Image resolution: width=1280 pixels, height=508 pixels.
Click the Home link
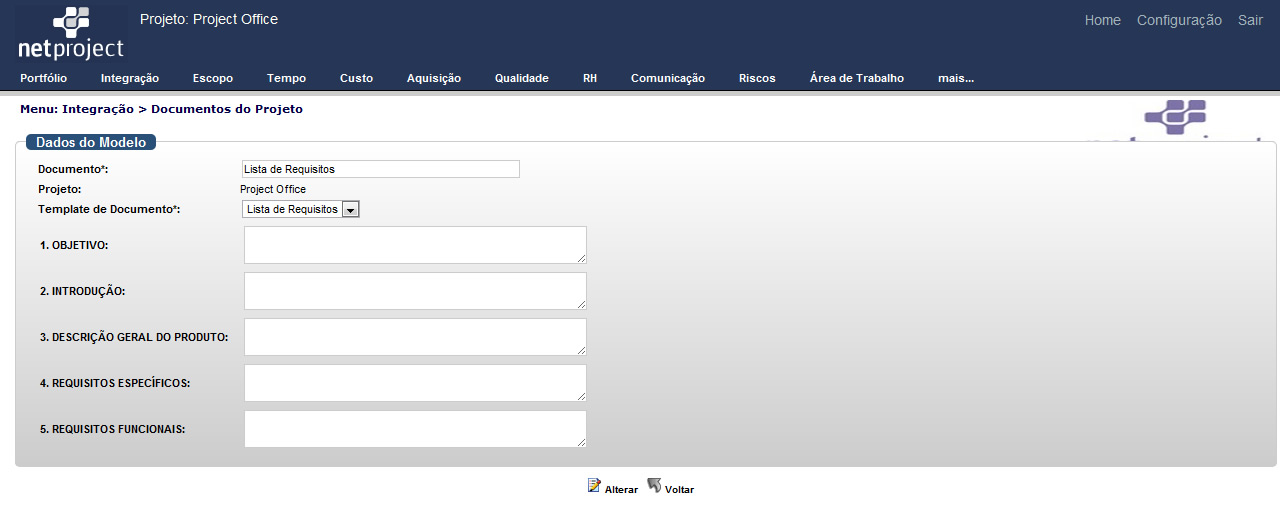1102,20
